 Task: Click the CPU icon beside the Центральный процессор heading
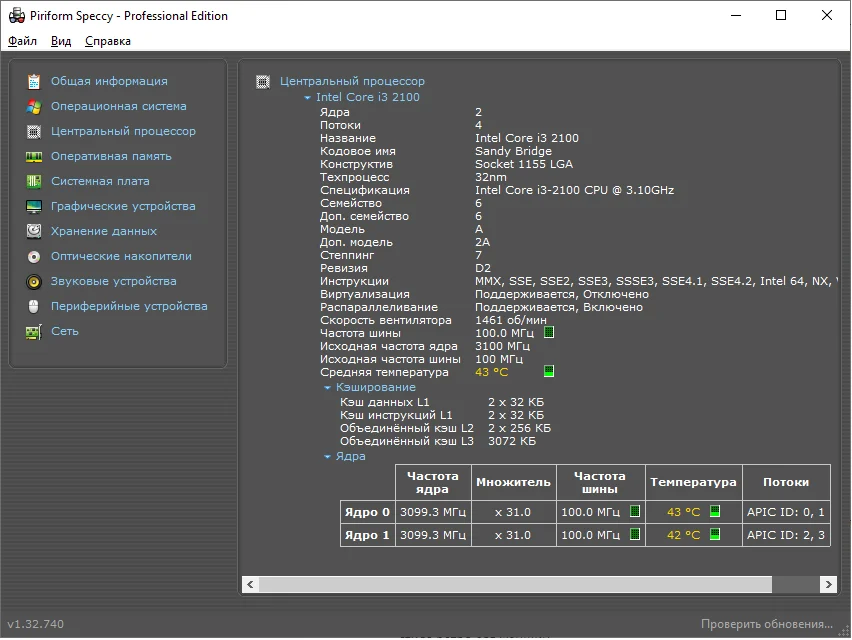(263, 81)
